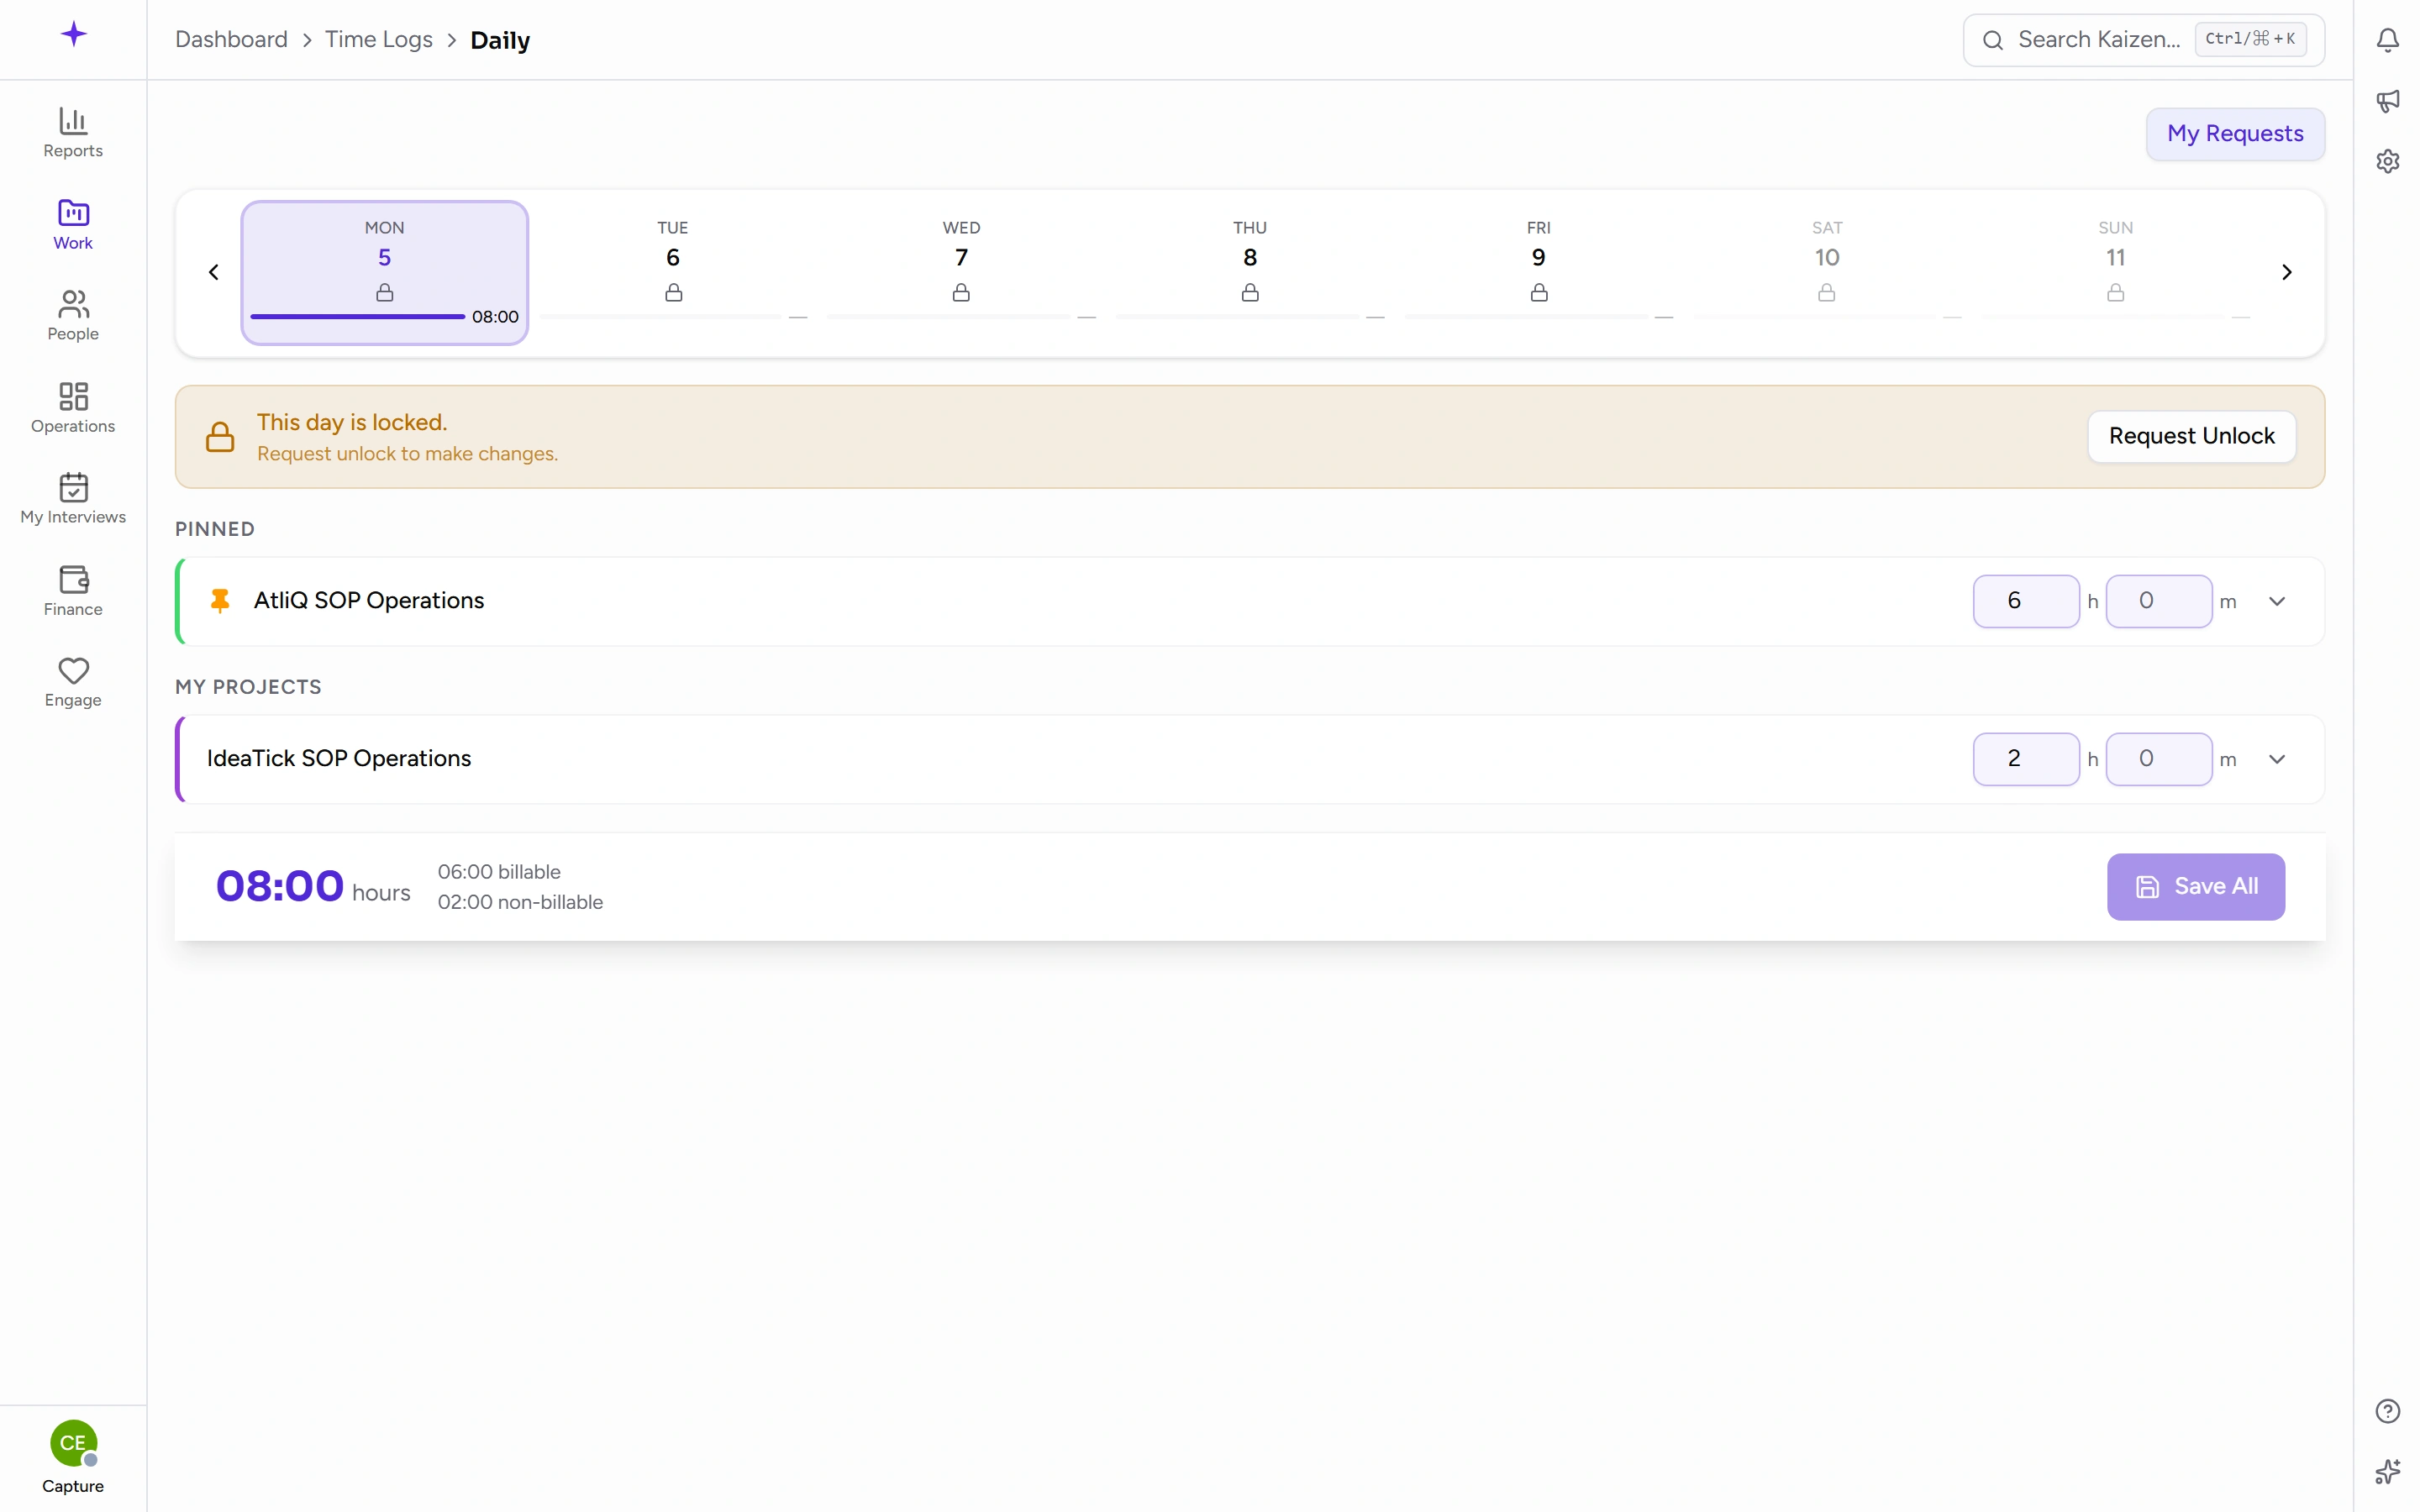The width and height of the screenshot is (2420, 1512).
Task: Open the Finance sidebar section
Action: 73,591
